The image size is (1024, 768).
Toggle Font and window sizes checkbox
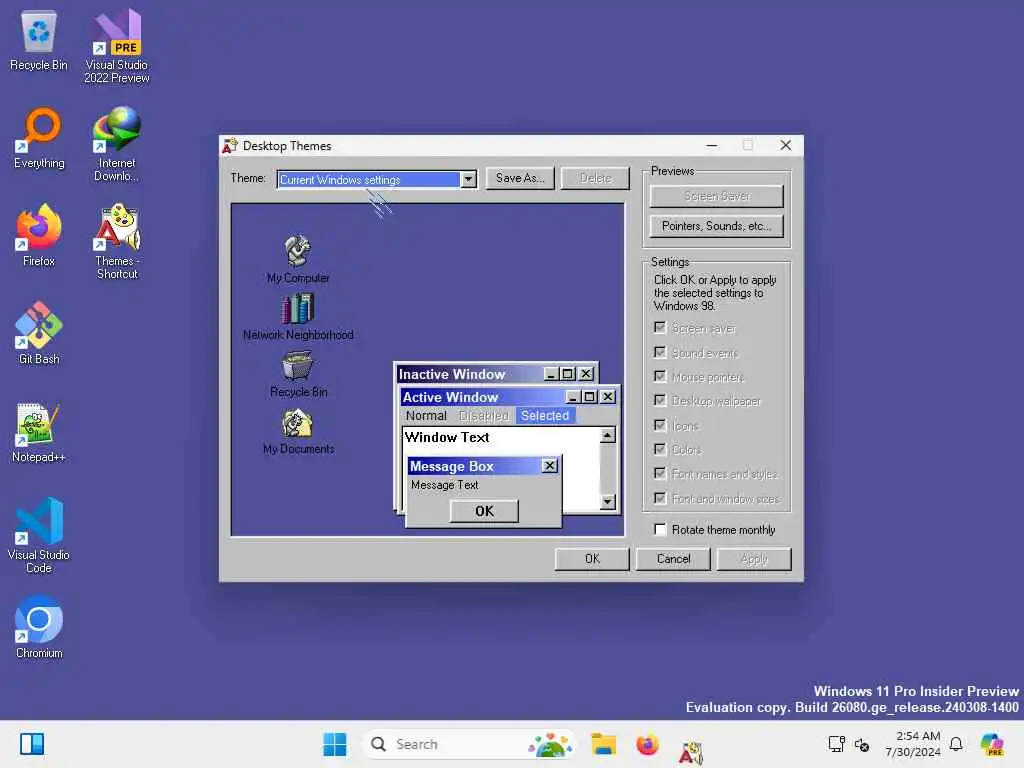(x=660, y=499)
